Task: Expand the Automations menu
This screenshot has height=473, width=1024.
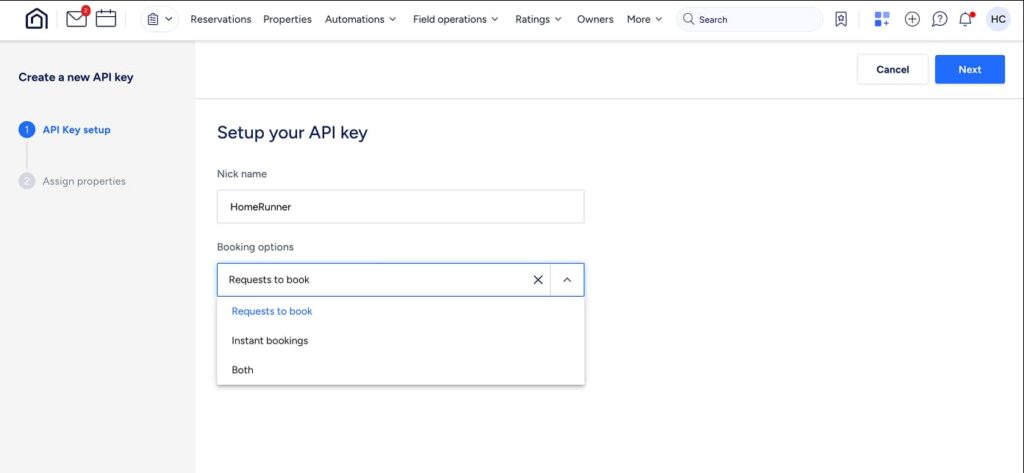Action: click(x=360, y=20)
